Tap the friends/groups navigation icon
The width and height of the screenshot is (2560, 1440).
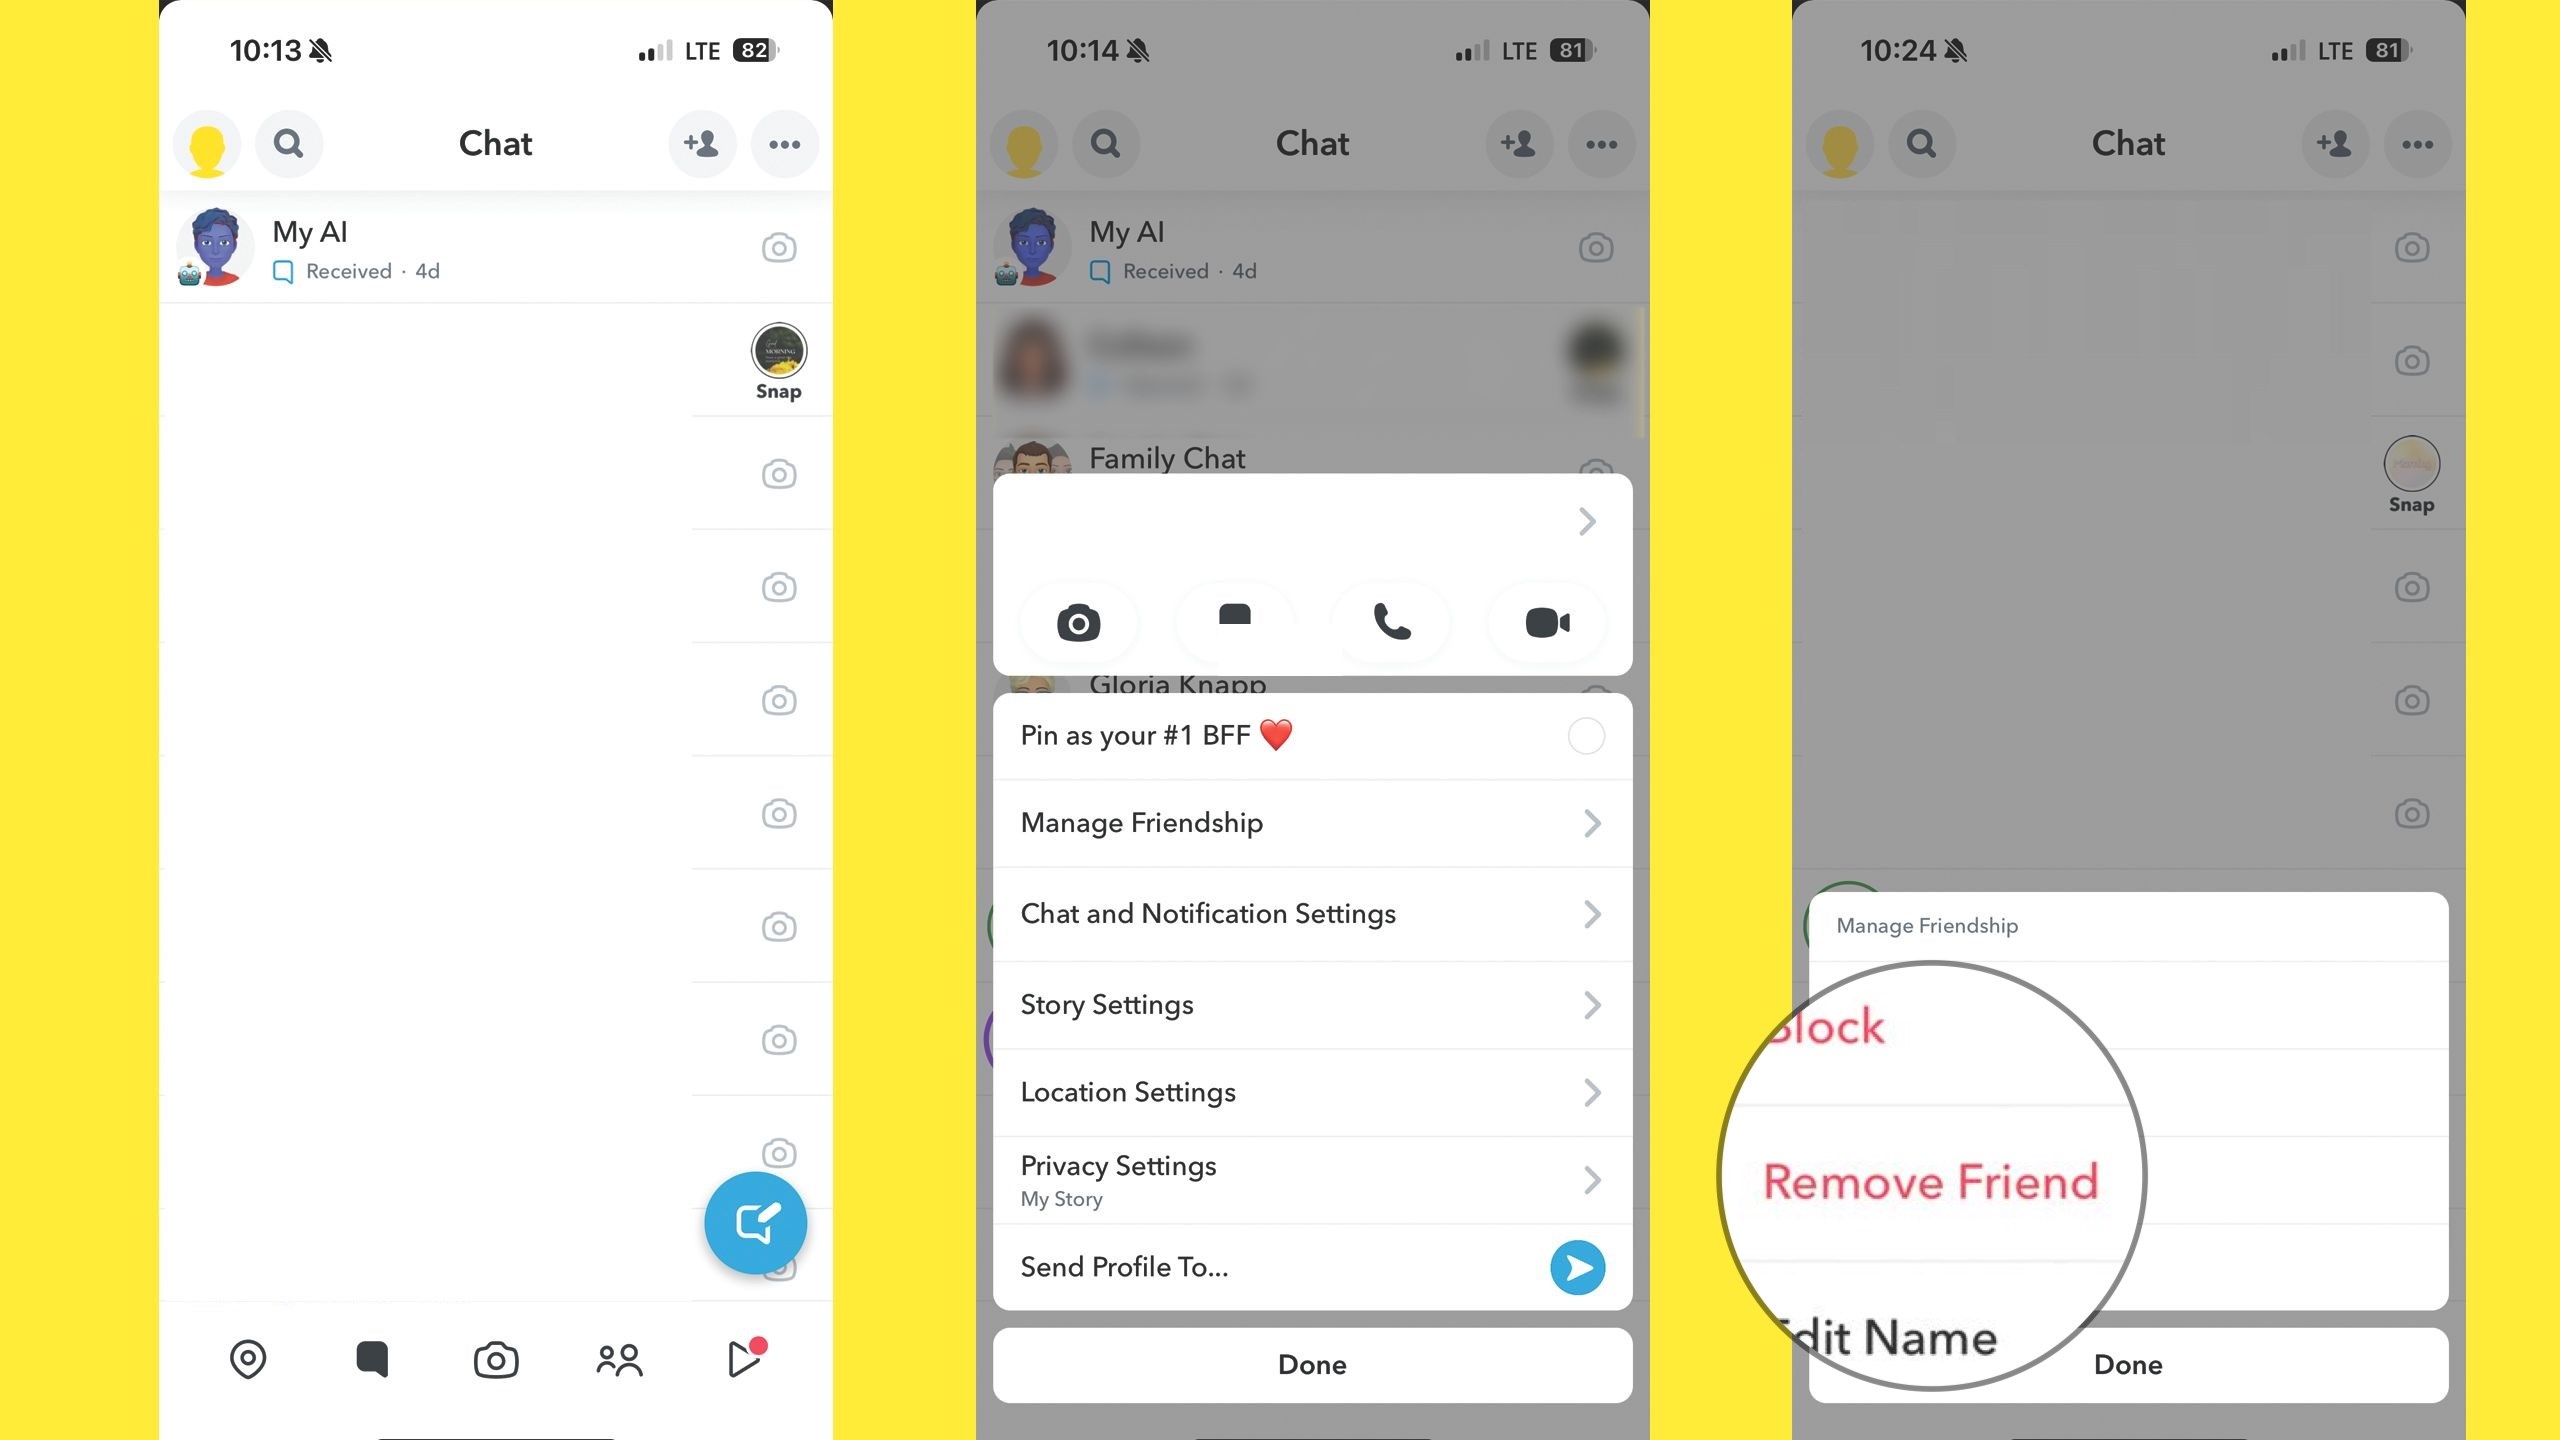(x=619, y=1357)
